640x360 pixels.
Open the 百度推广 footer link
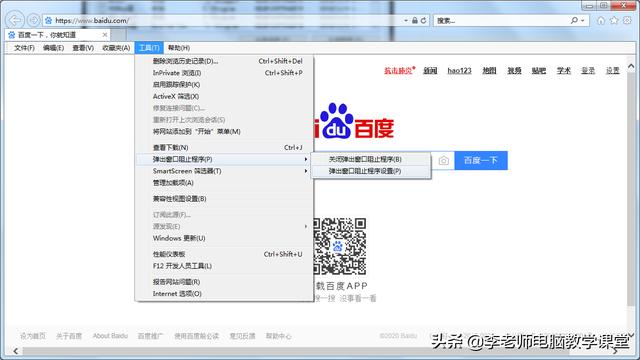tap(151, 336)
